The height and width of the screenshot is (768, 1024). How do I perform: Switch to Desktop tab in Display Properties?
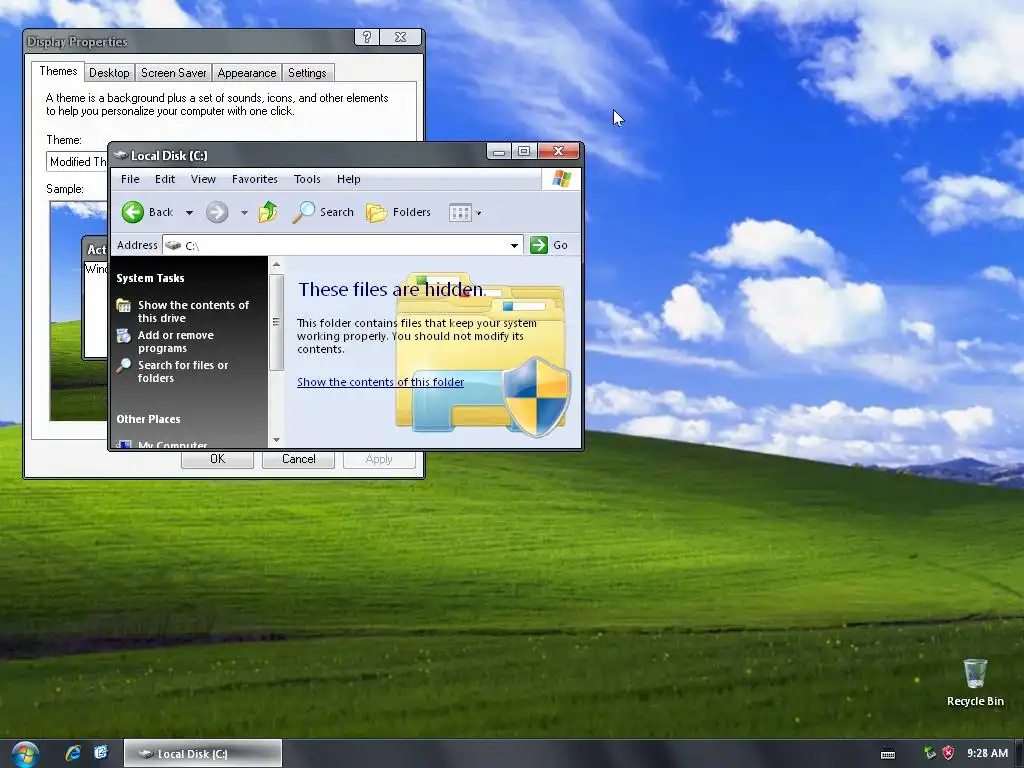[x=109, y=72]
